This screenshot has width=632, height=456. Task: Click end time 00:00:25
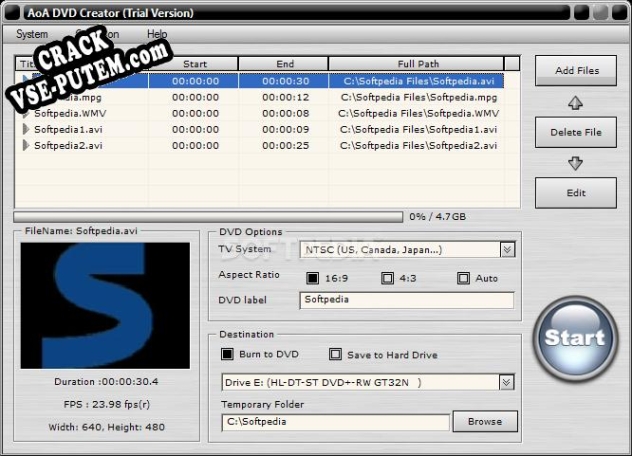[285, 146]
